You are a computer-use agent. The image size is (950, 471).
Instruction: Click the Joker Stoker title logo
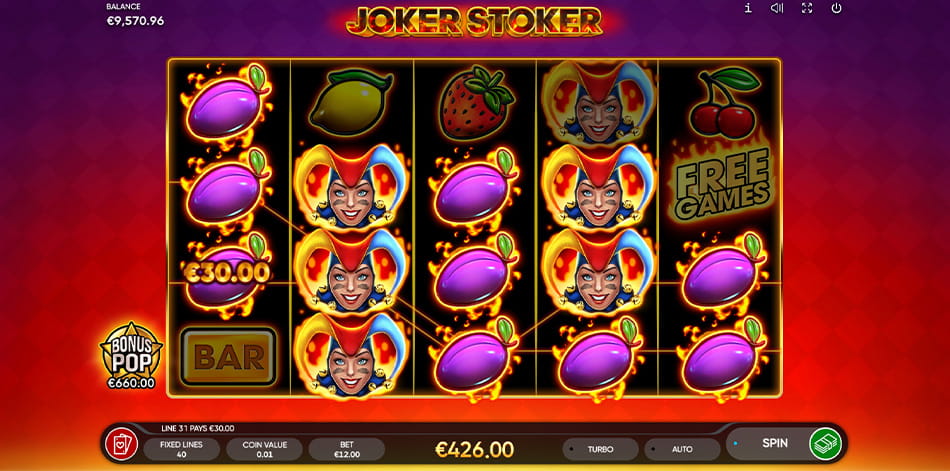click(x=474, y=21)
